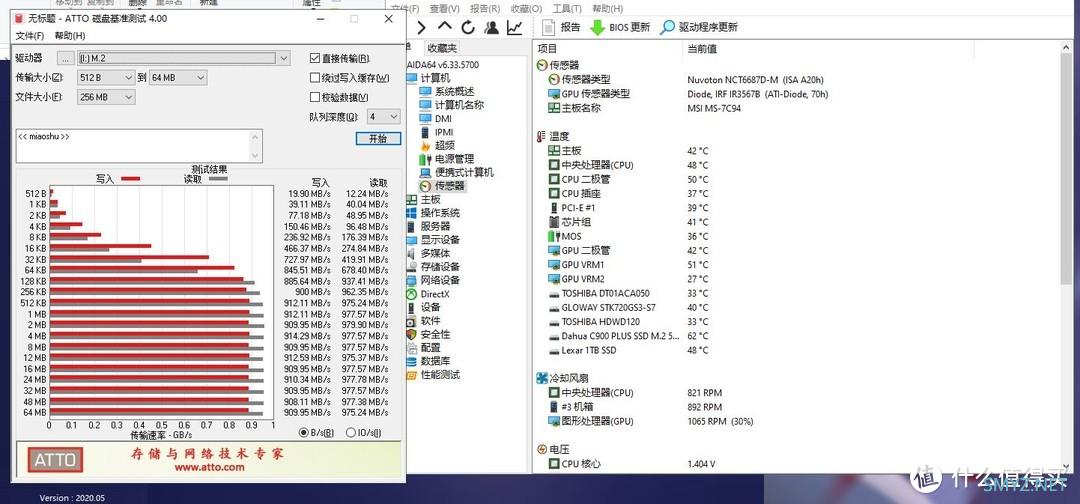The height and width of the screenshot is (504, 1080).
Task: Click 服务器 node in tree
Action: pos(428,227)
